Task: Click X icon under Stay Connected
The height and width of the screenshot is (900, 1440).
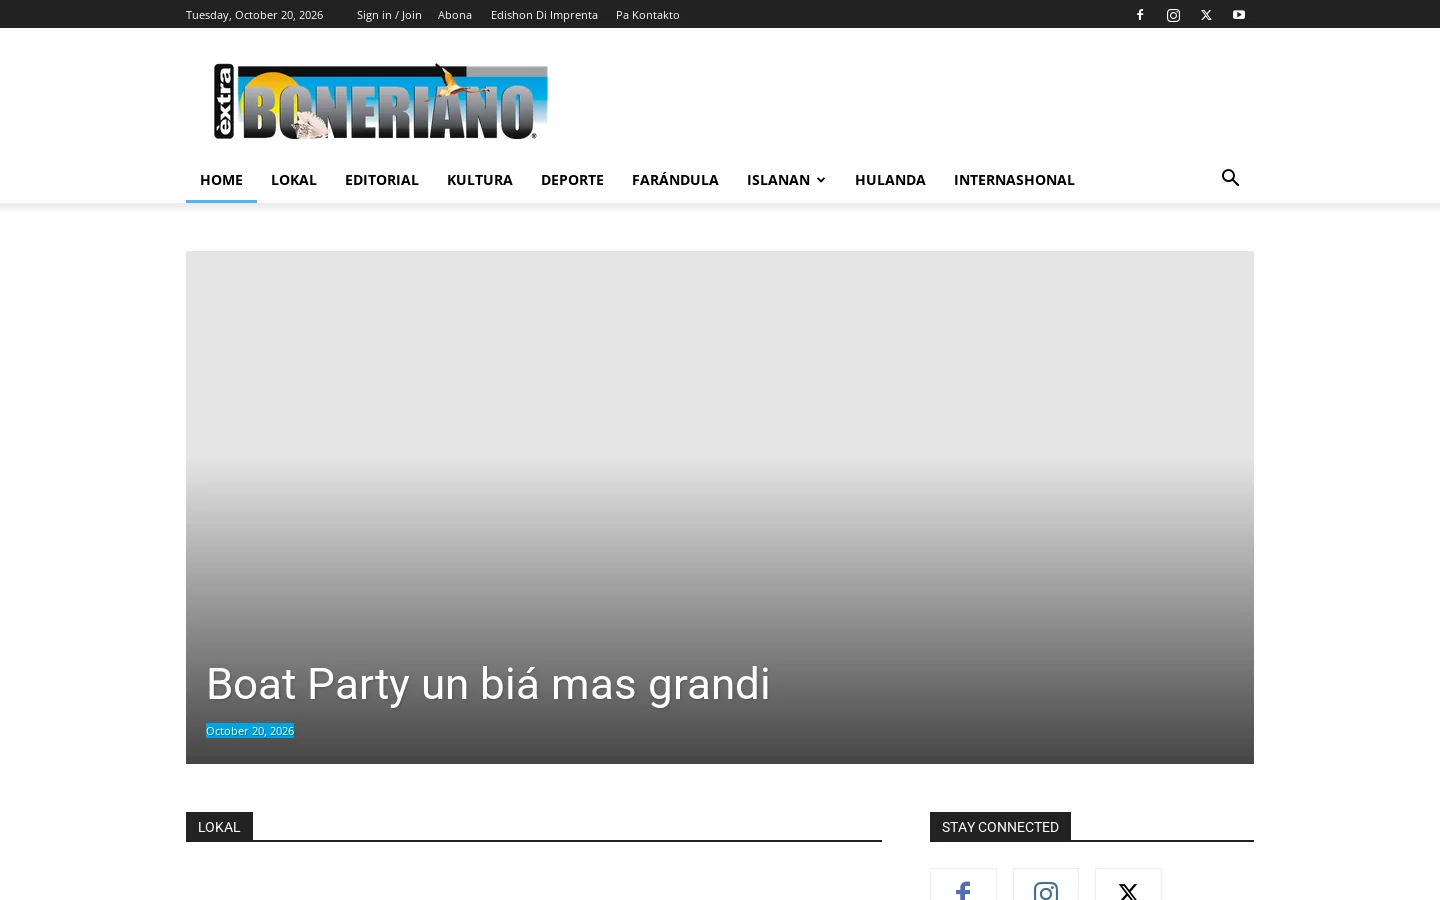Action: 1128,884
